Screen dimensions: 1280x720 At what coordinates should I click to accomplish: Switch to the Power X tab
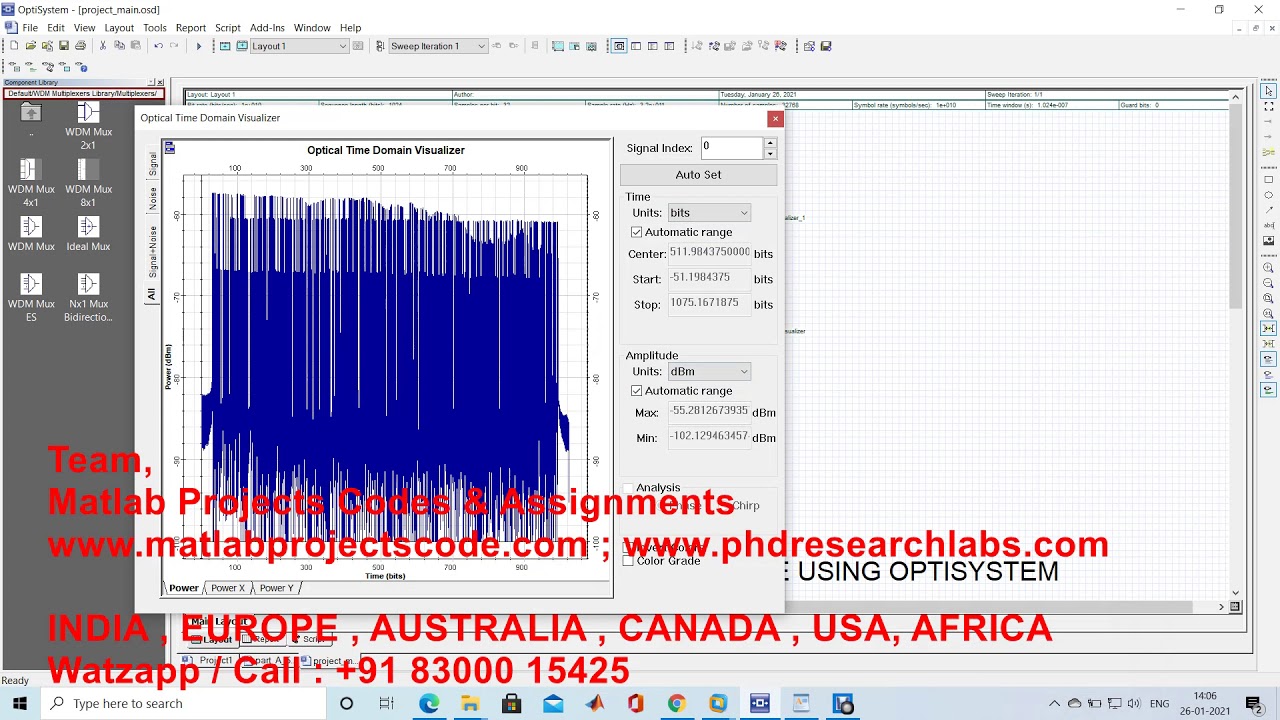click(227, 588)
